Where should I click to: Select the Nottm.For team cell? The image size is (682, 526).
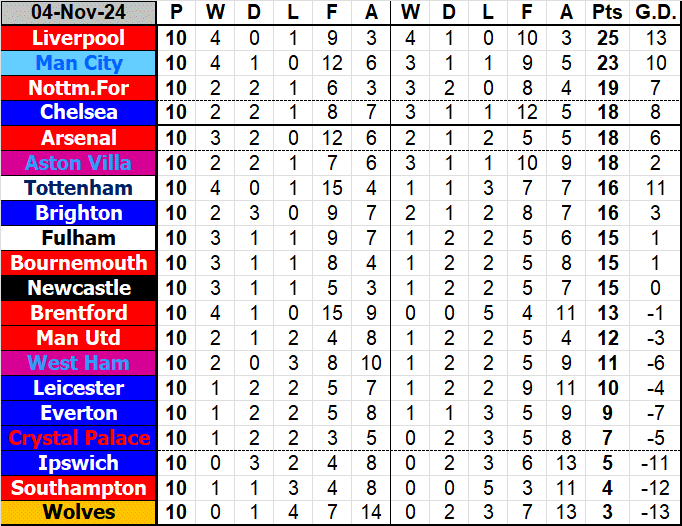click(x=79, y=88)
